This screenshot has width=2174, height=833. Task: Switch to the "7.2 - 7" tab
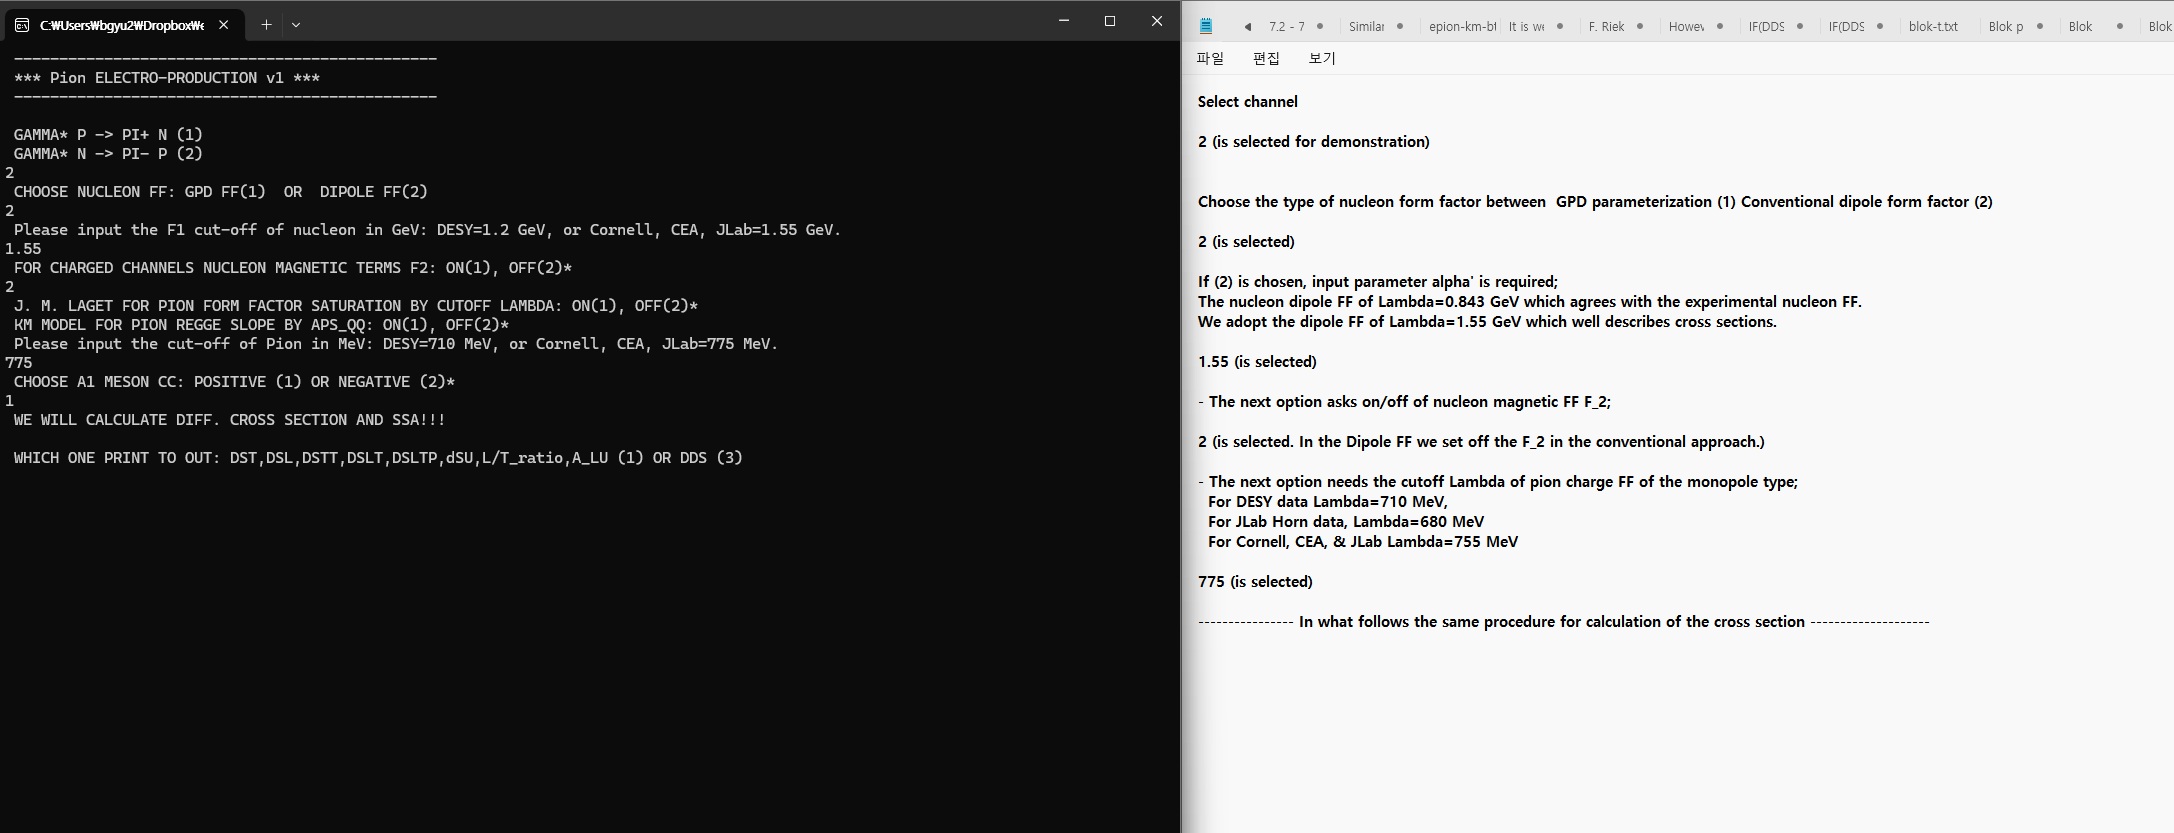click(1286, 27)
